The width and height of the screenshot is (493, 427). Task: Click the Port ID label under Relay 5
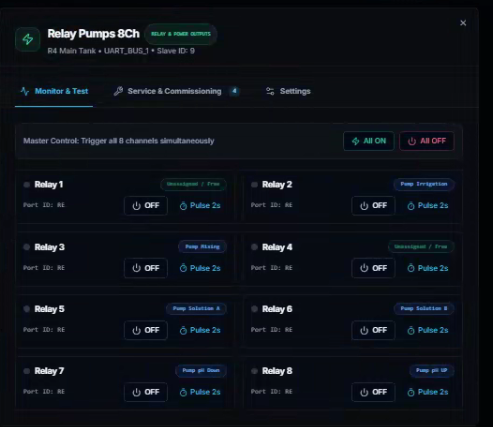44,330
